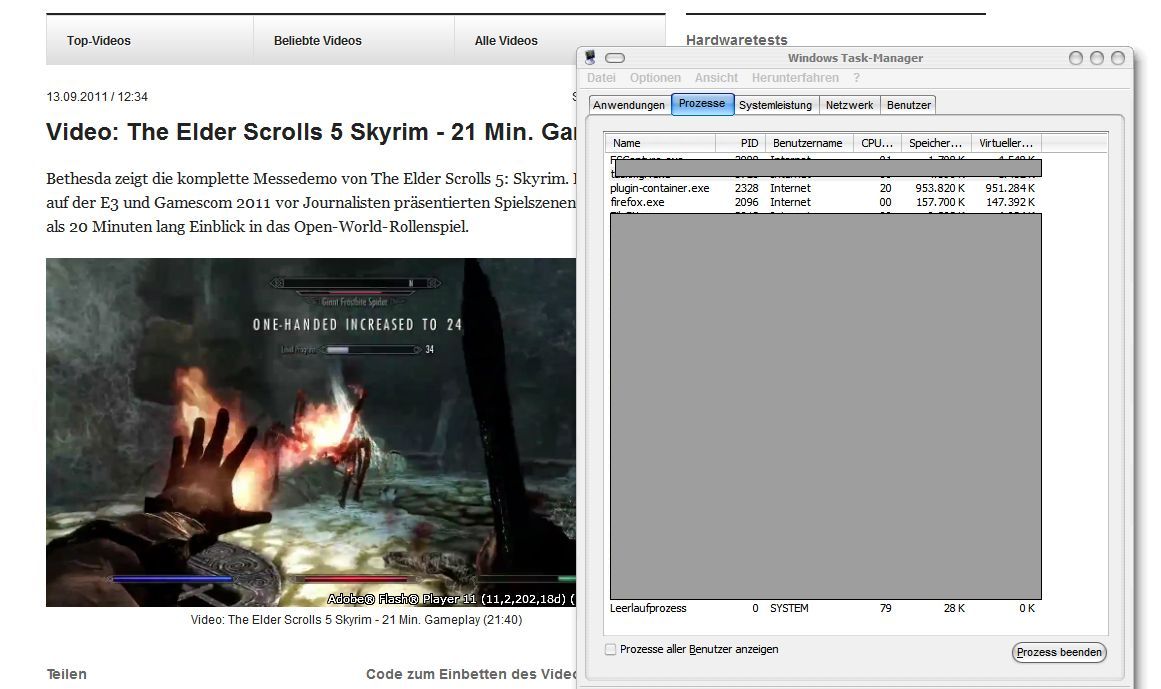Open the '?' help menu
1161x689 pixels.
[856, 78]
